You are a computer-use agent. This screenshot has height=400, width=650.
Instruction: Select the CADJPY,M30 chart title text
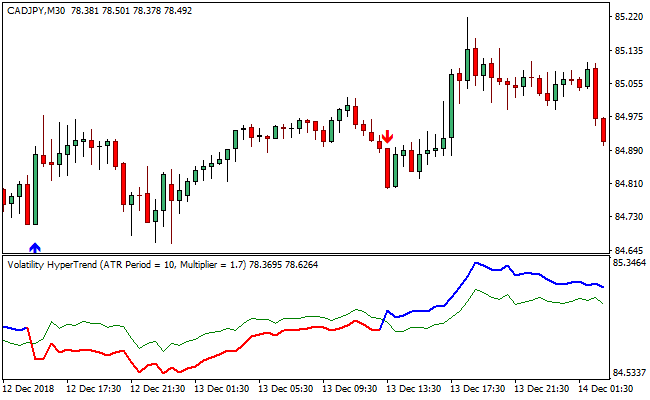[36, 11]
